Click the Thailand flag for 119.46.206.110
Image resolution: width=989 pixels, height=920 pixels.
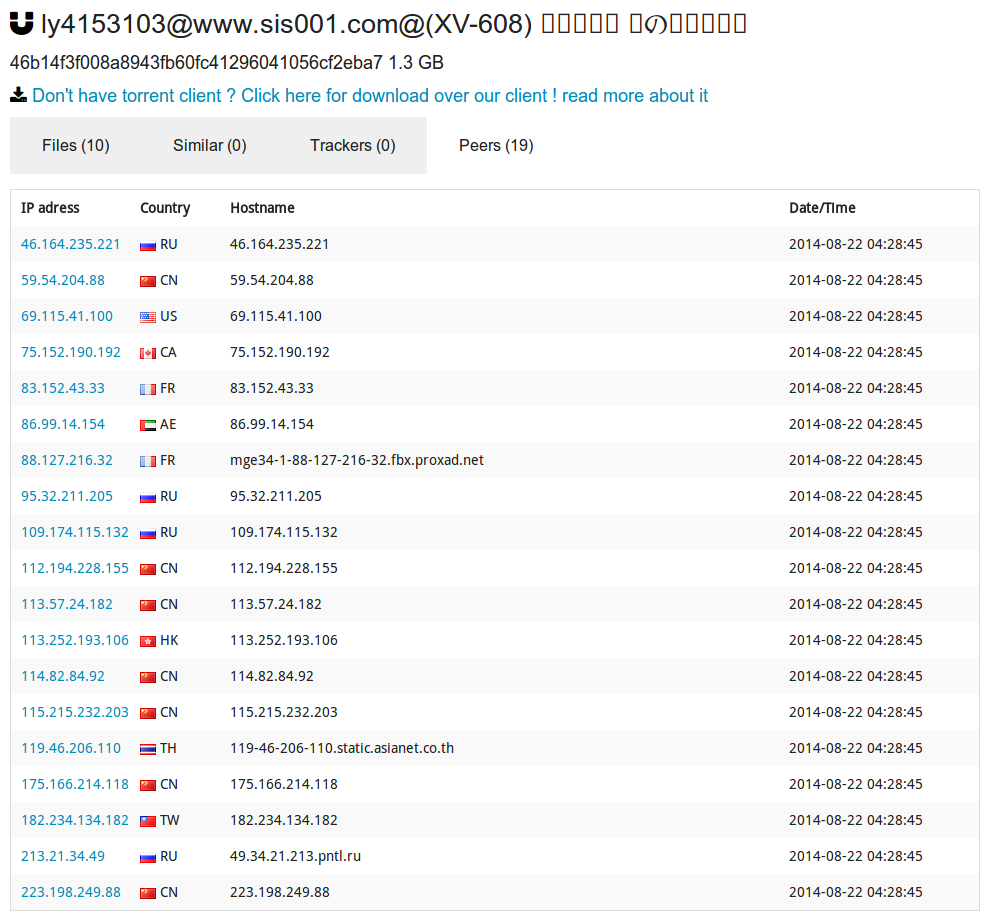pyautogui.click(x=148, y=749)
